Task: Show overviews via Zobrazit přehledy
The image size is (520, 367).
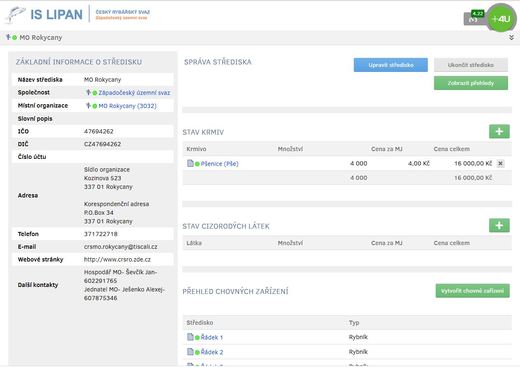Action: coord(471,83)
